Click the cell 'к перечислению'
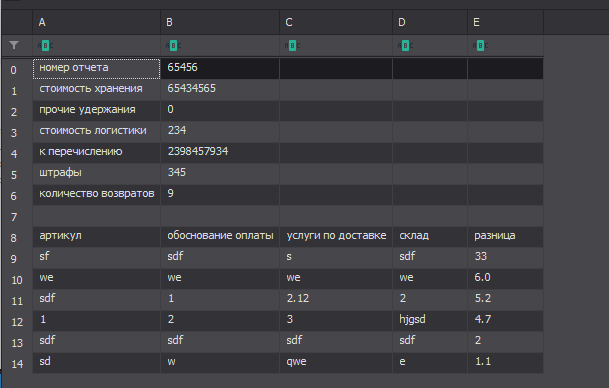609x388 pixels. tap(96, 153)
